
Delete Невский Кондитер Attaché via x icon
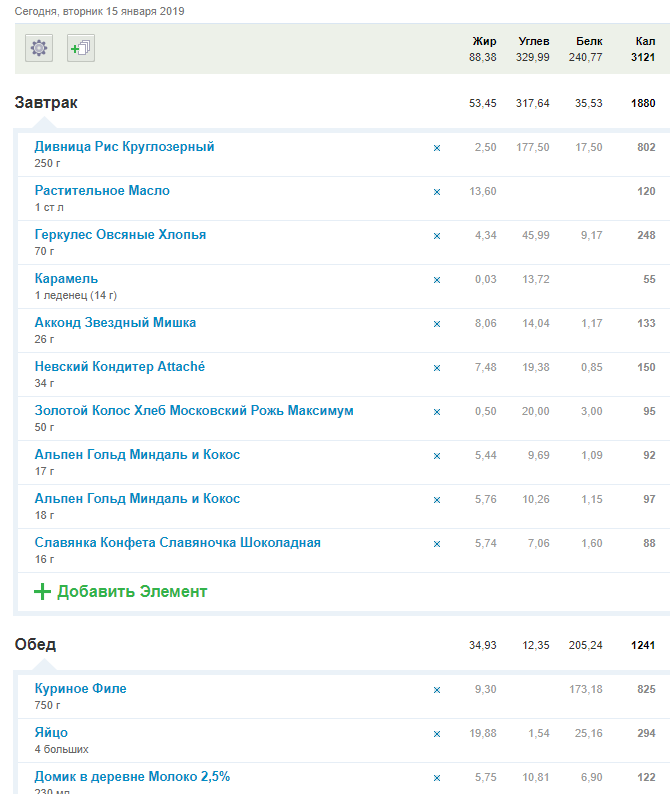click(x=436, y=368)
